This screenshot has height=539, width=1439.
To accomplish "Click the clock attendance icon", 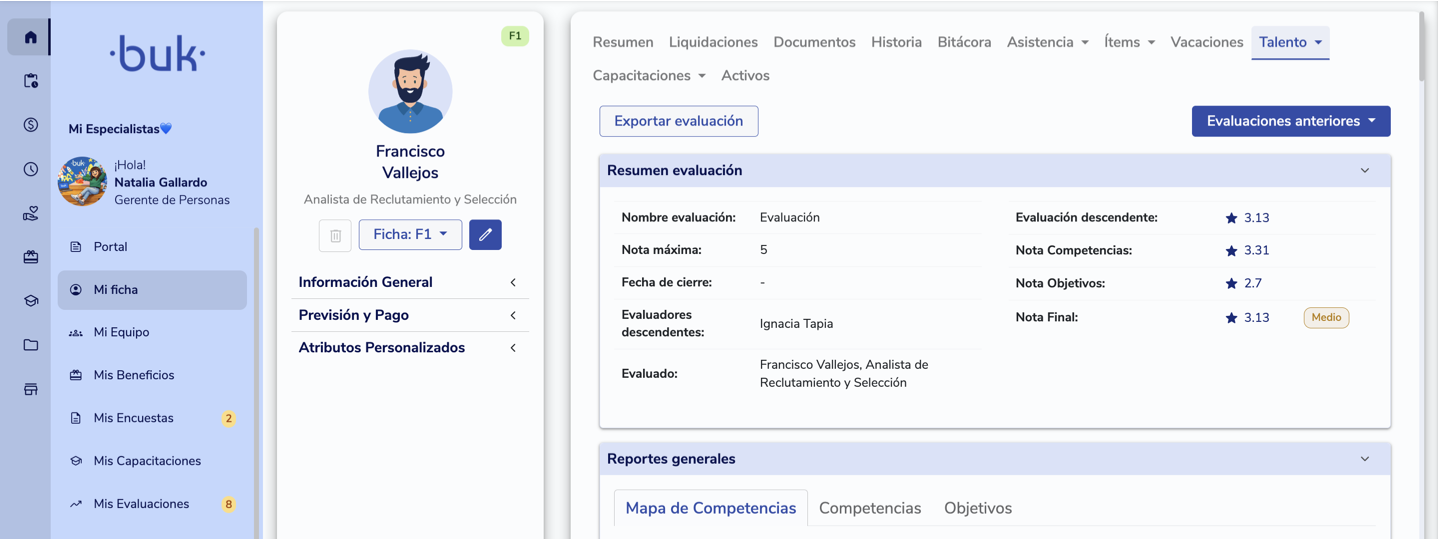I will (x=30, y=169).
